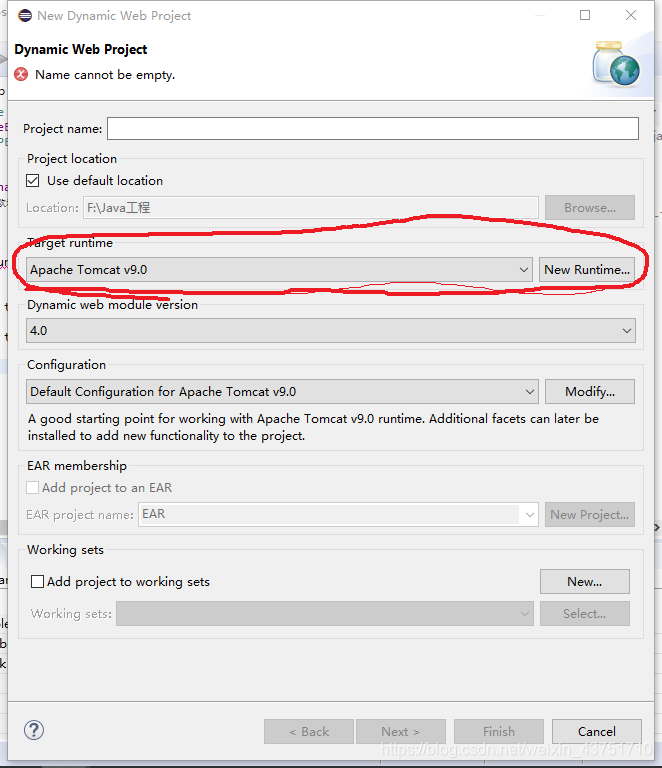Image resolution: width=662 pixels, height=768 pixels.
Task: Click the Browse... button
Action: coord(590,208)
